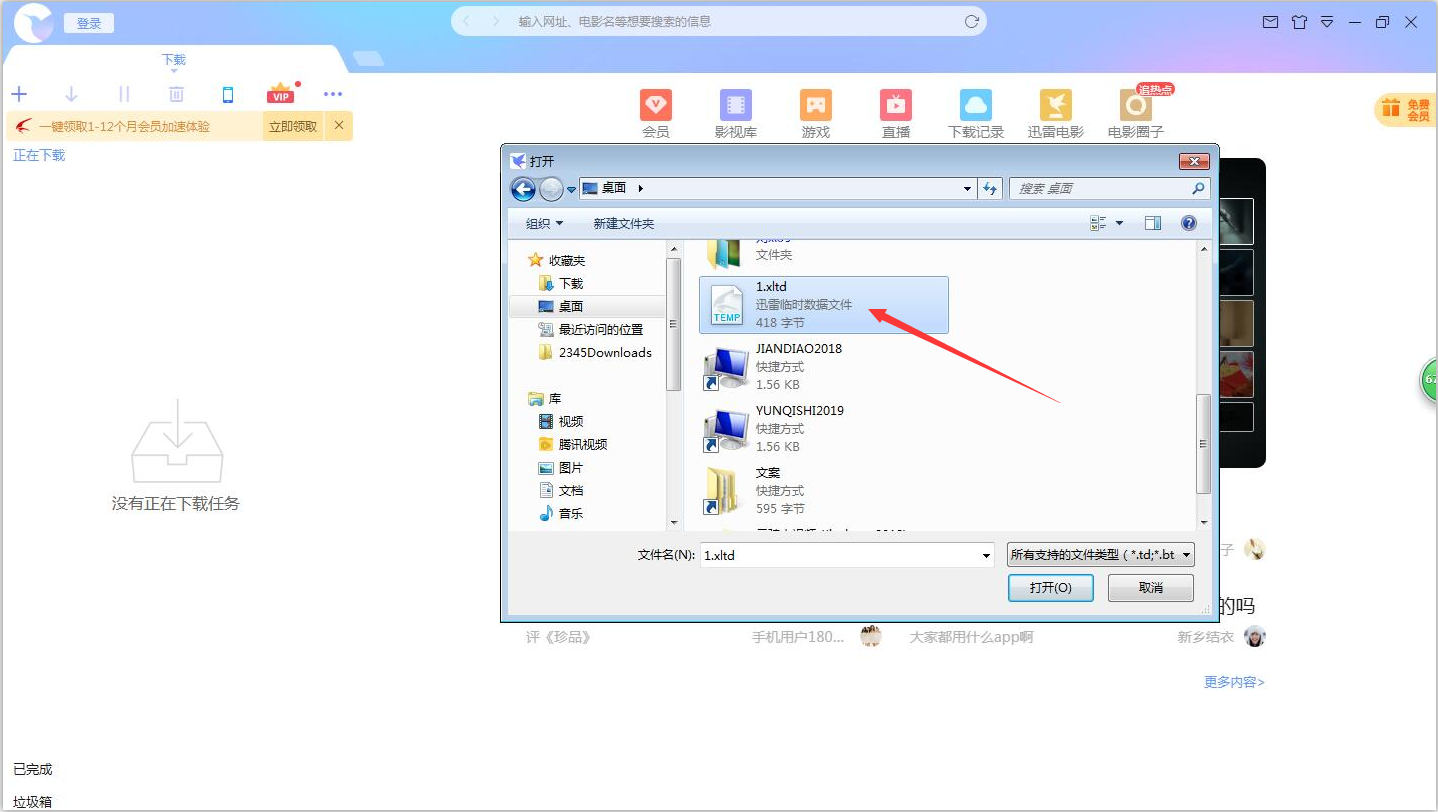
Task: Click the new task plus icon
Action: (x=19, y=94)
